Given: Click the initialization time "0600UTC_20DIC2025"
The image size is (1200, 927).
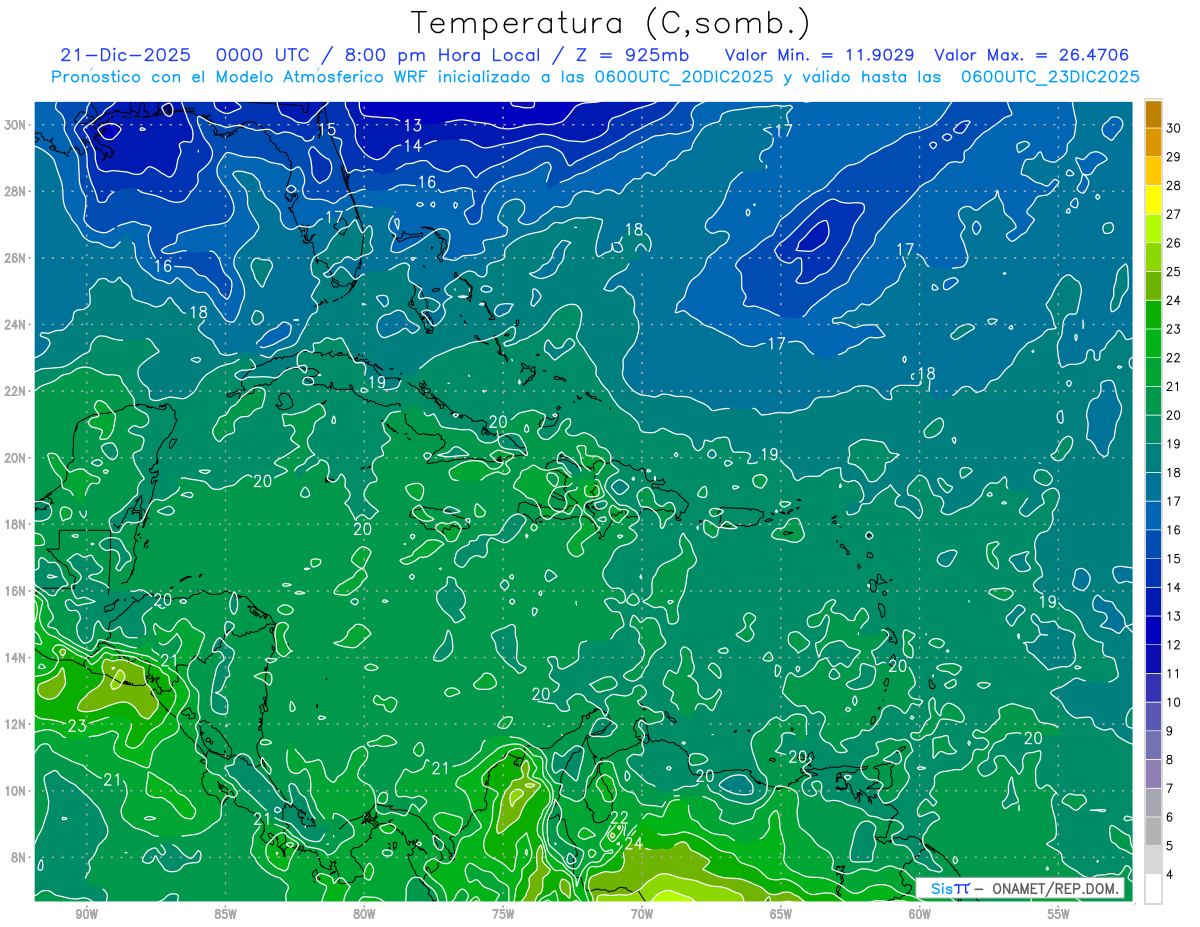Looking at the screenshot, I should point(684,76).
